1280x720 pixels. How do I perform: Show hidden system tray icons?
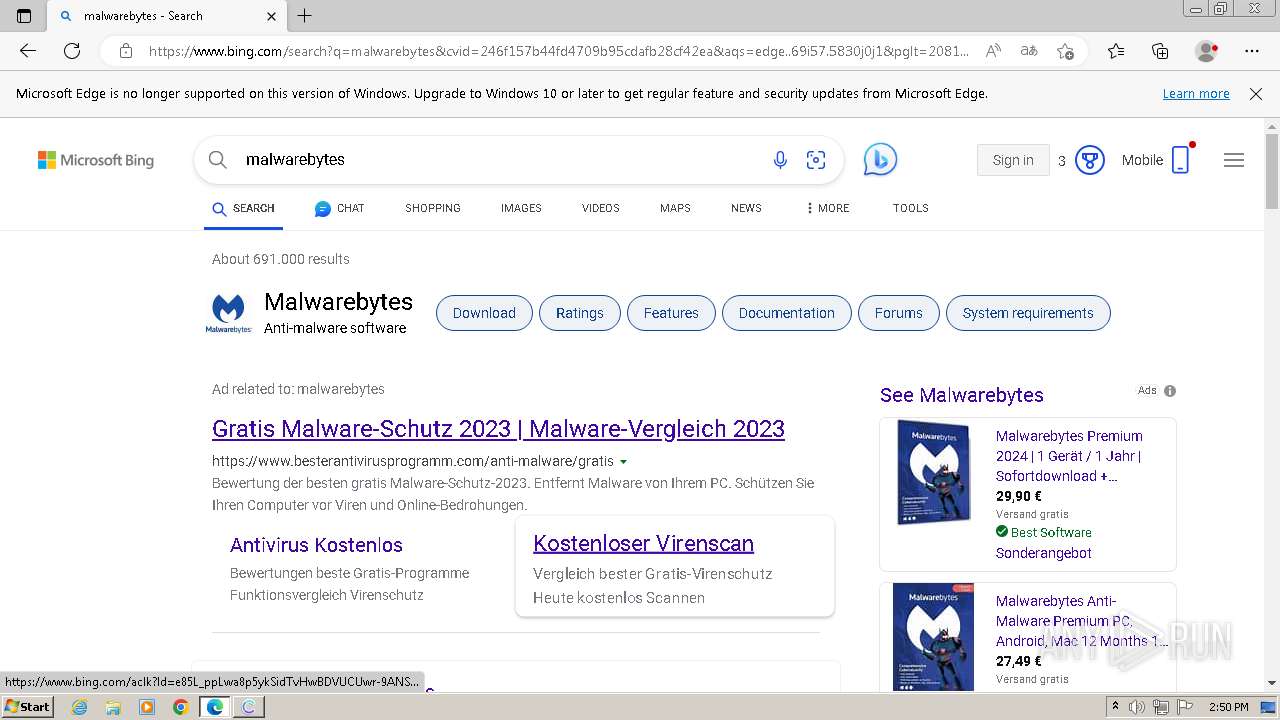click(x=1116, y=707)
